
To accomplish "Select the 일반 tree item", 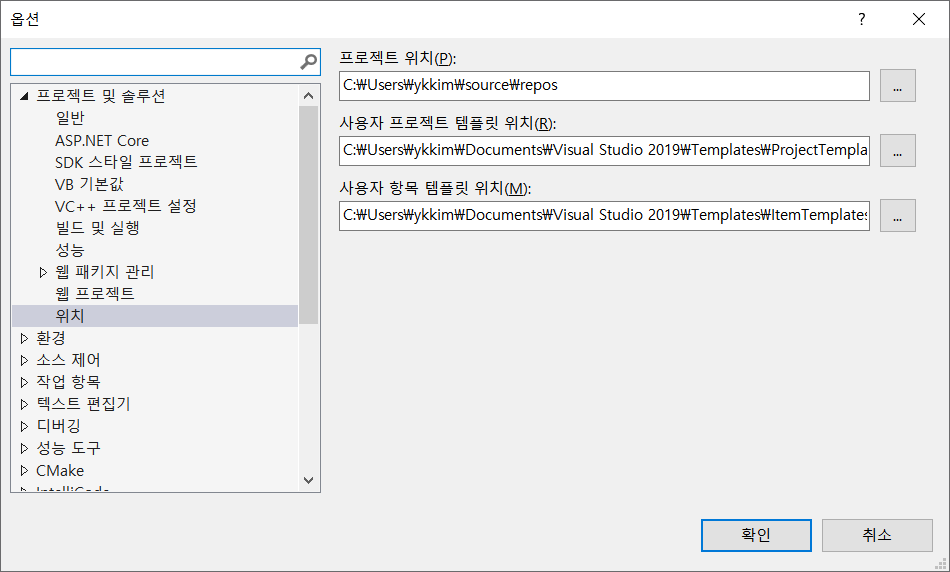I will coord(70,118).
